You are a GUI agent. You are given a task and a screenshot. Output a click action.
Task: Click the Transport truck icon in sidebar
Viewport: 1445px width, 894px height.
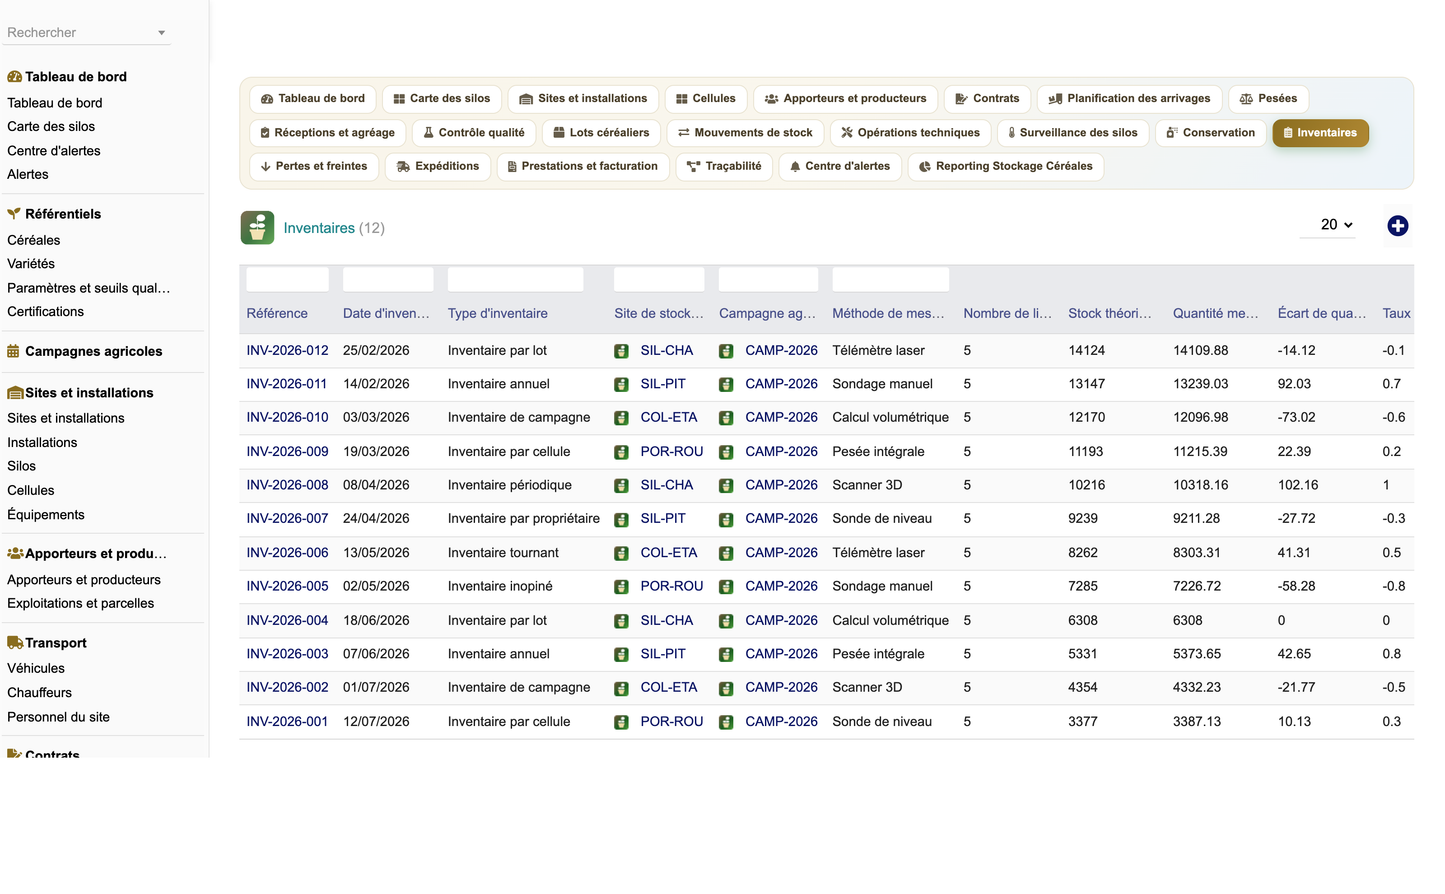coord(15,643)
